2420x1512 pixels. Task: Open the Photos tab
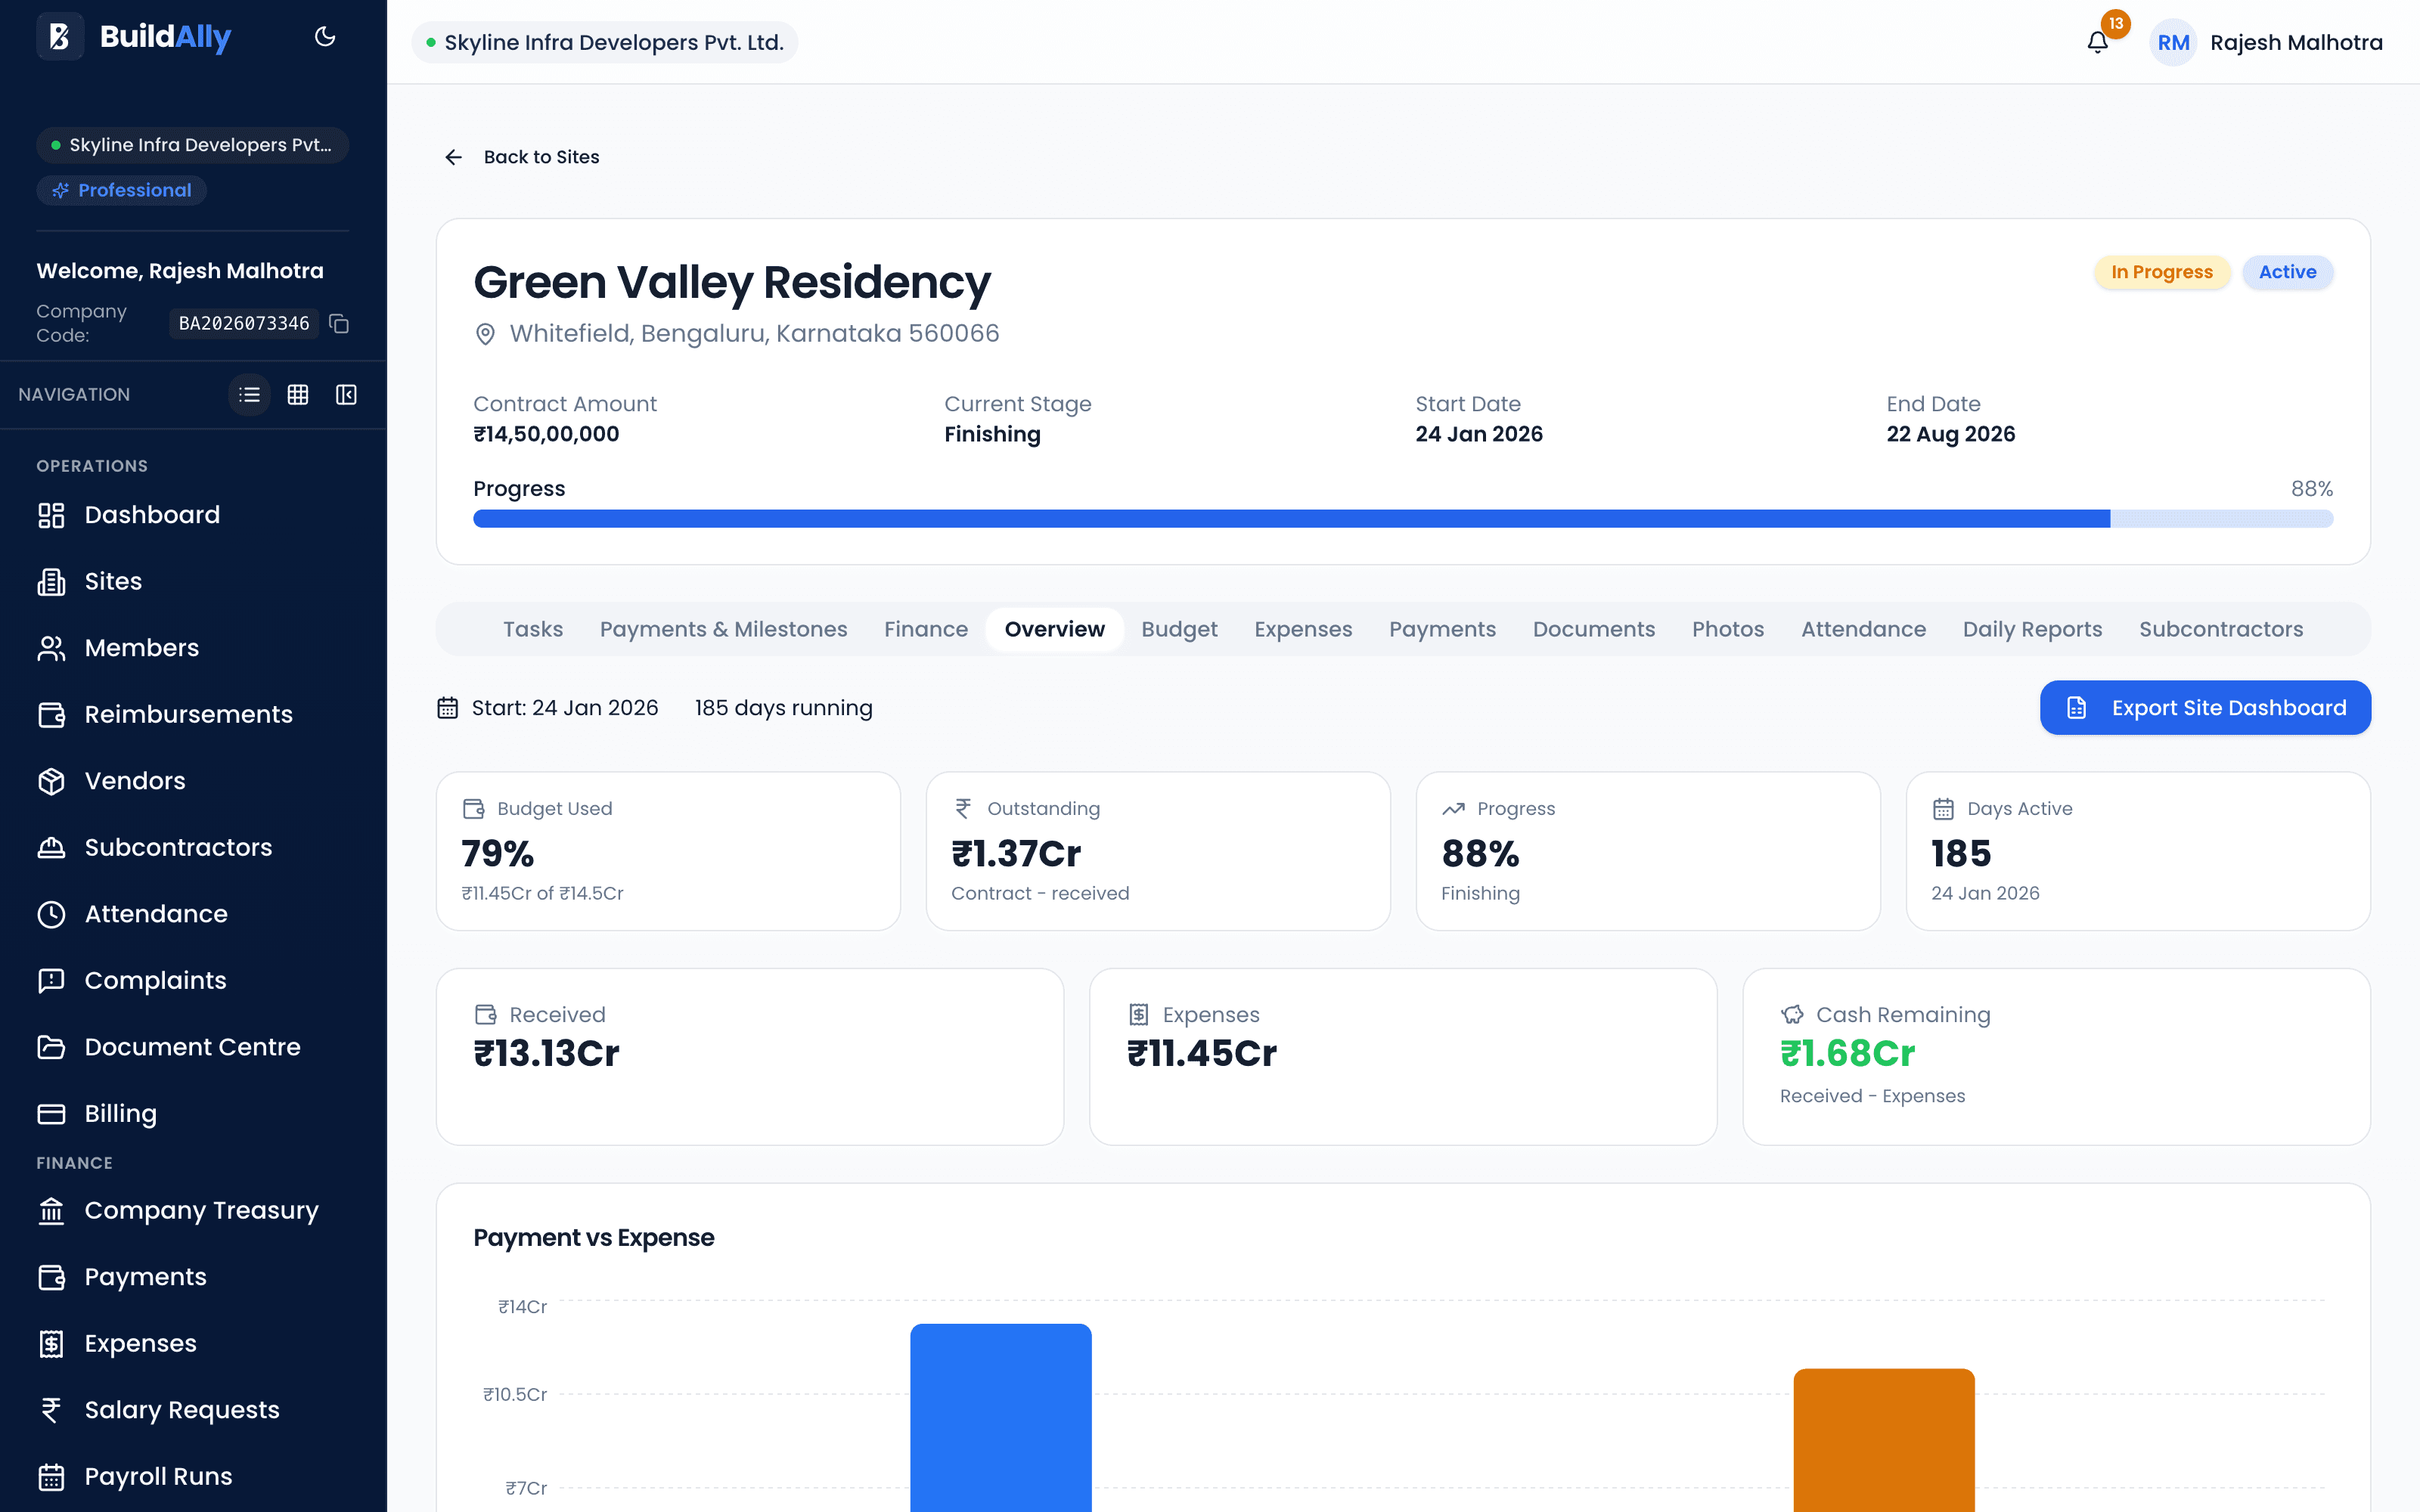(1728, 629)
